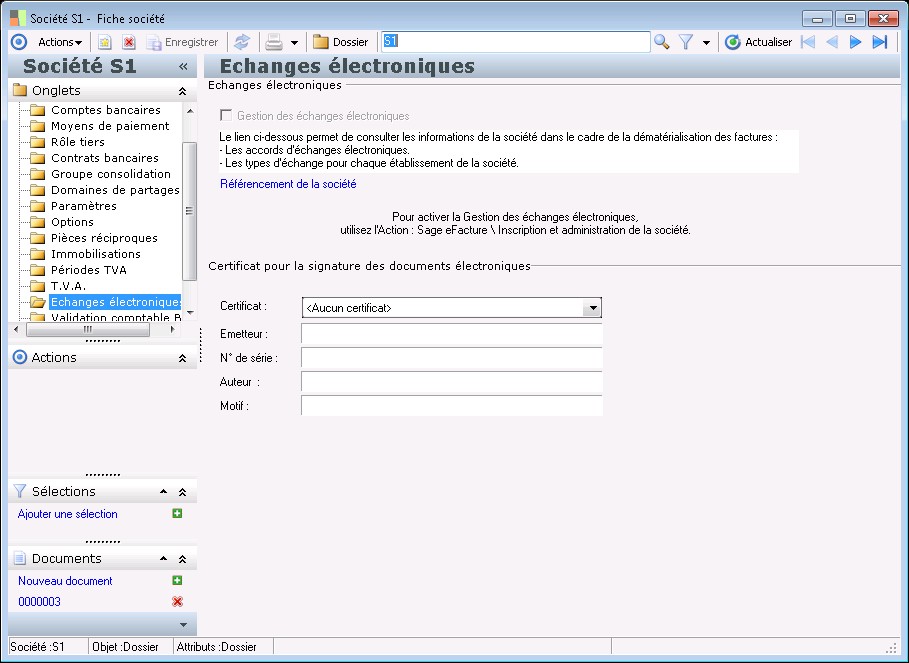
Task: Go to the next record arrow
Action: 855,42
